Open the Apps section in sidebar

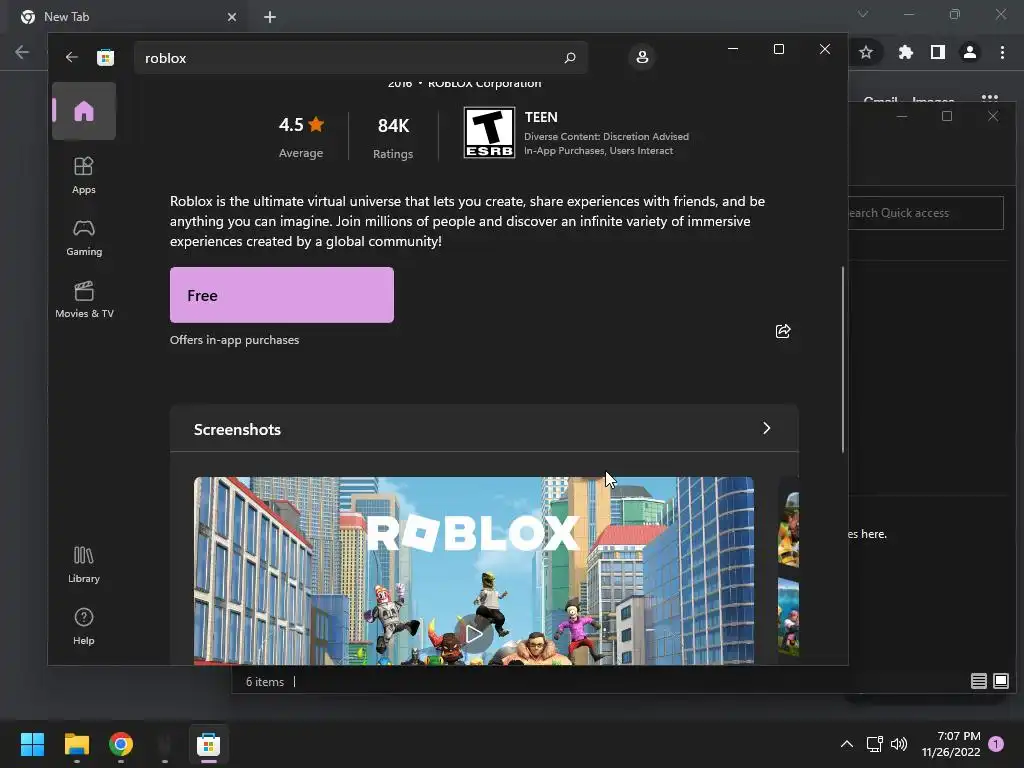[84, 175]
